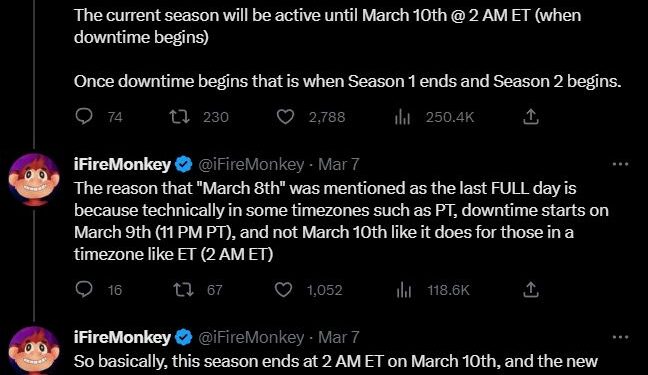Screen dimensions: 648x375
Task: Open @iFireMonkey handle on the bottom tweet
Action: click(x=251, y=337)
